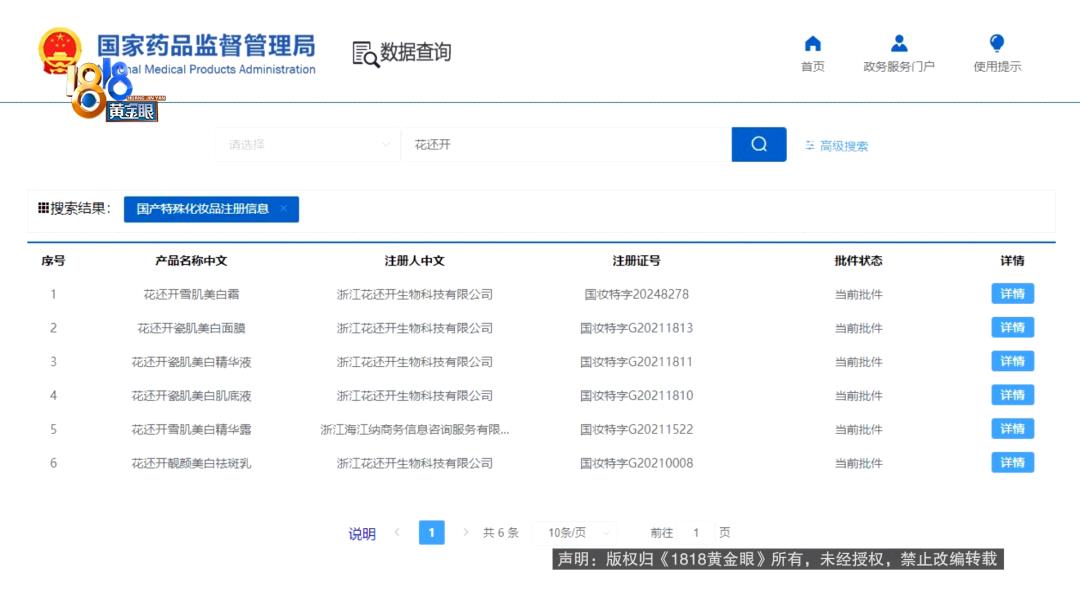The width and height of the screenshot is (1080, 608).
Task: Click the 搜索结果 grid icon
Action: tap(43, 208)
